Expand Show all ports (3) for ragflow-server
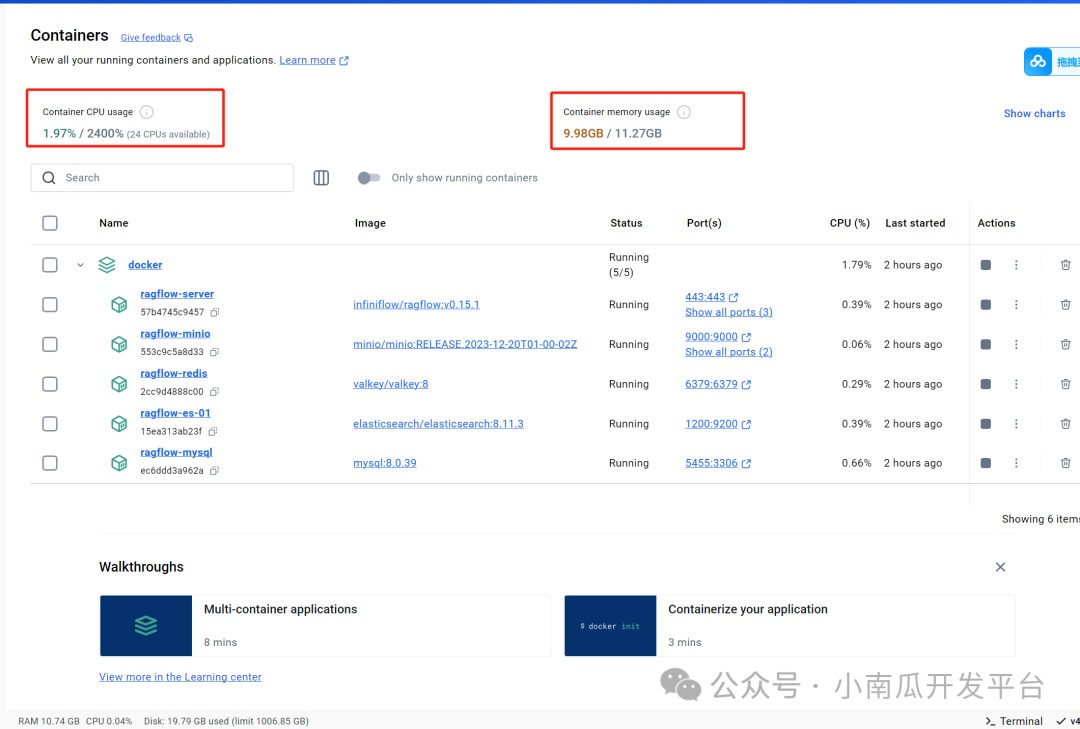This screenshot has height=729, width=1080. [729, 312]
